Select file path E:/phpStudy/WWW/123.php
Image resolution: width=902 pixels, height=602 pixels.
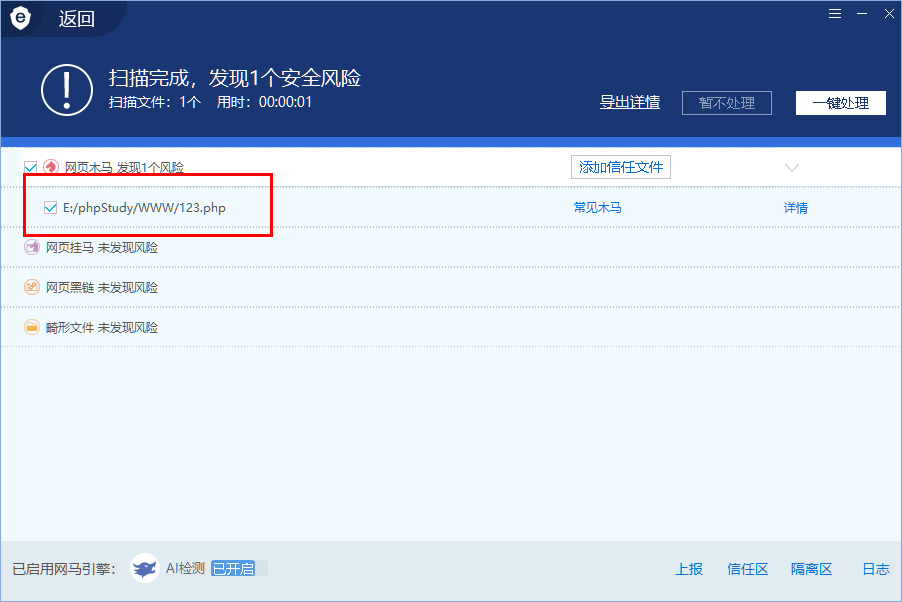pos(144,208)
